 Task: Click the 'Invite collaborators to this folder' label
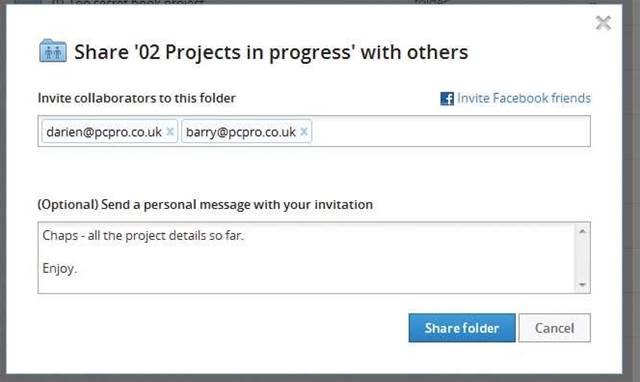coord(137,98)
